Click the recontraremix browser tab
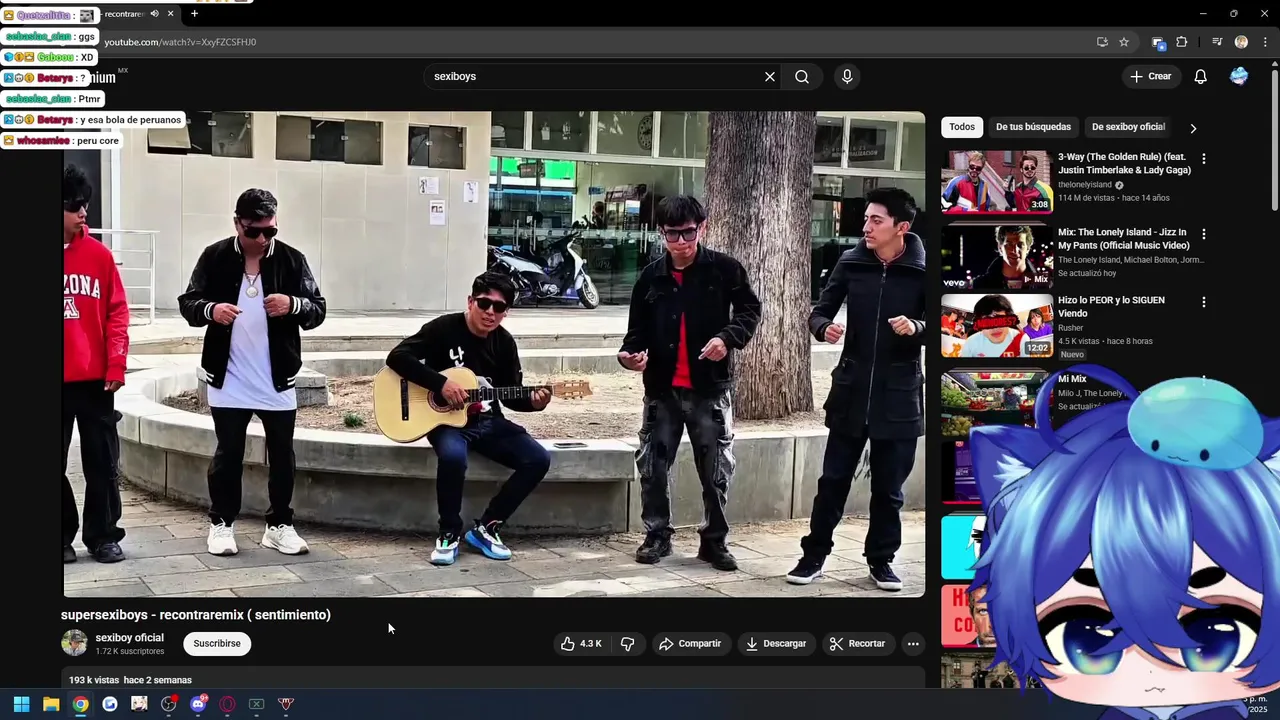This screenshot has width=1280, height=720. [x=124, y=14]
